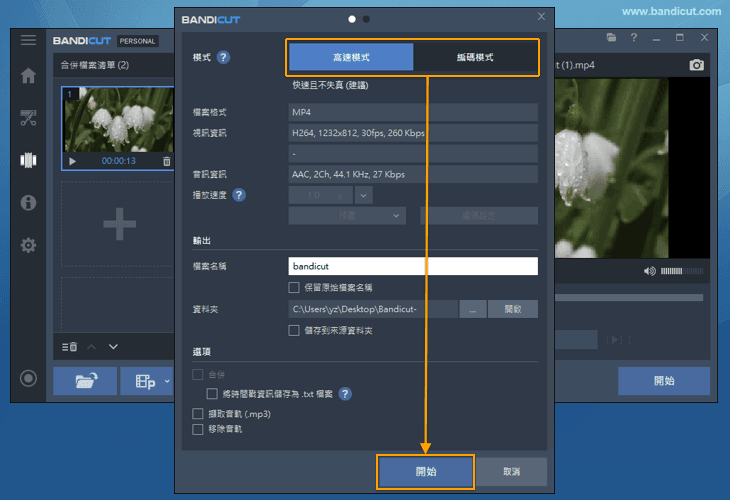This screenshot has width=730, height=500.
Task: Adjust the volume level bar
Action: [682, 271]
